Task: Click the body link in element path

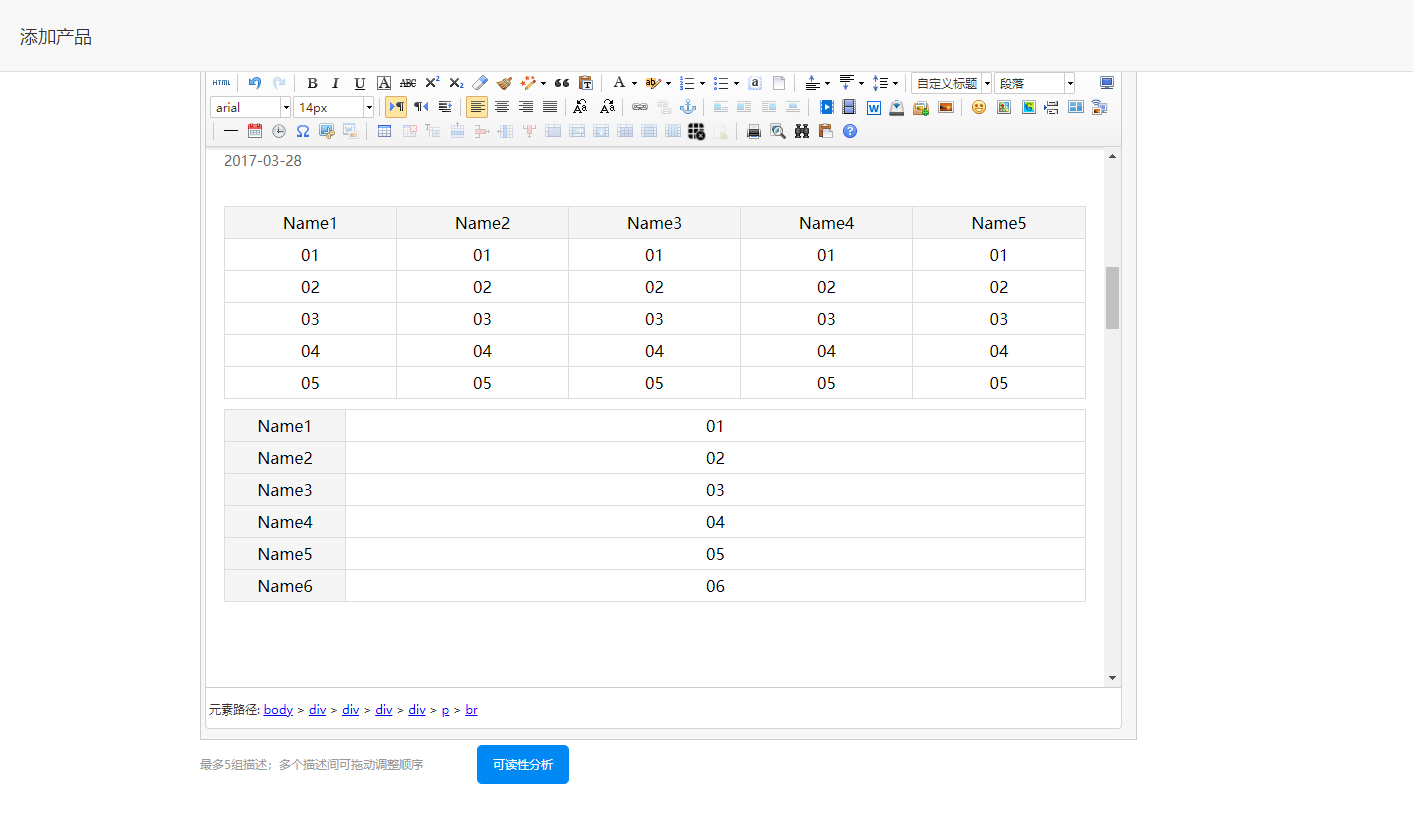Action: pos(278,710)
